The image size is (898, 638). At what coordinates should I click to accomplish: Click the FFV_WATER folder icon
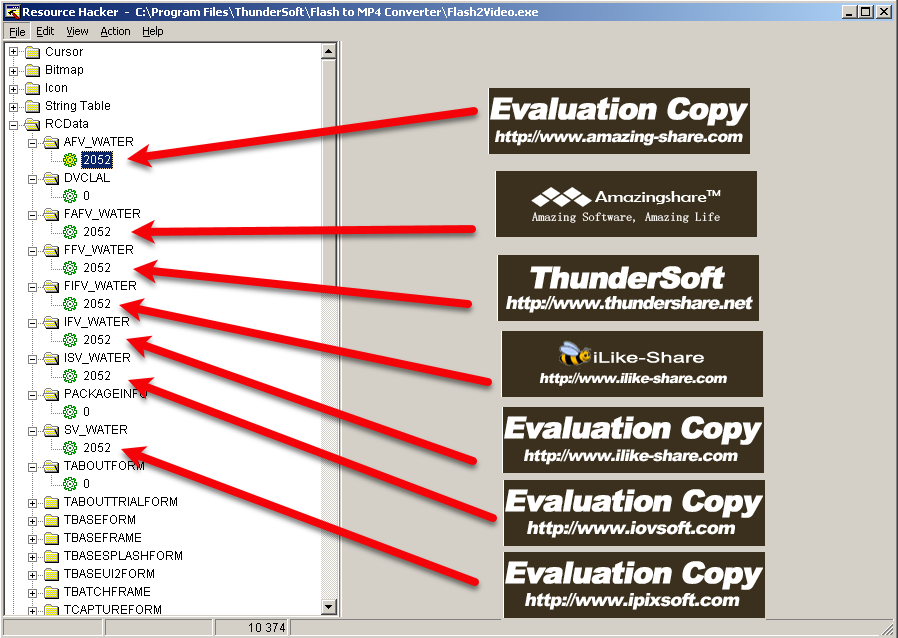pos(52,250)
